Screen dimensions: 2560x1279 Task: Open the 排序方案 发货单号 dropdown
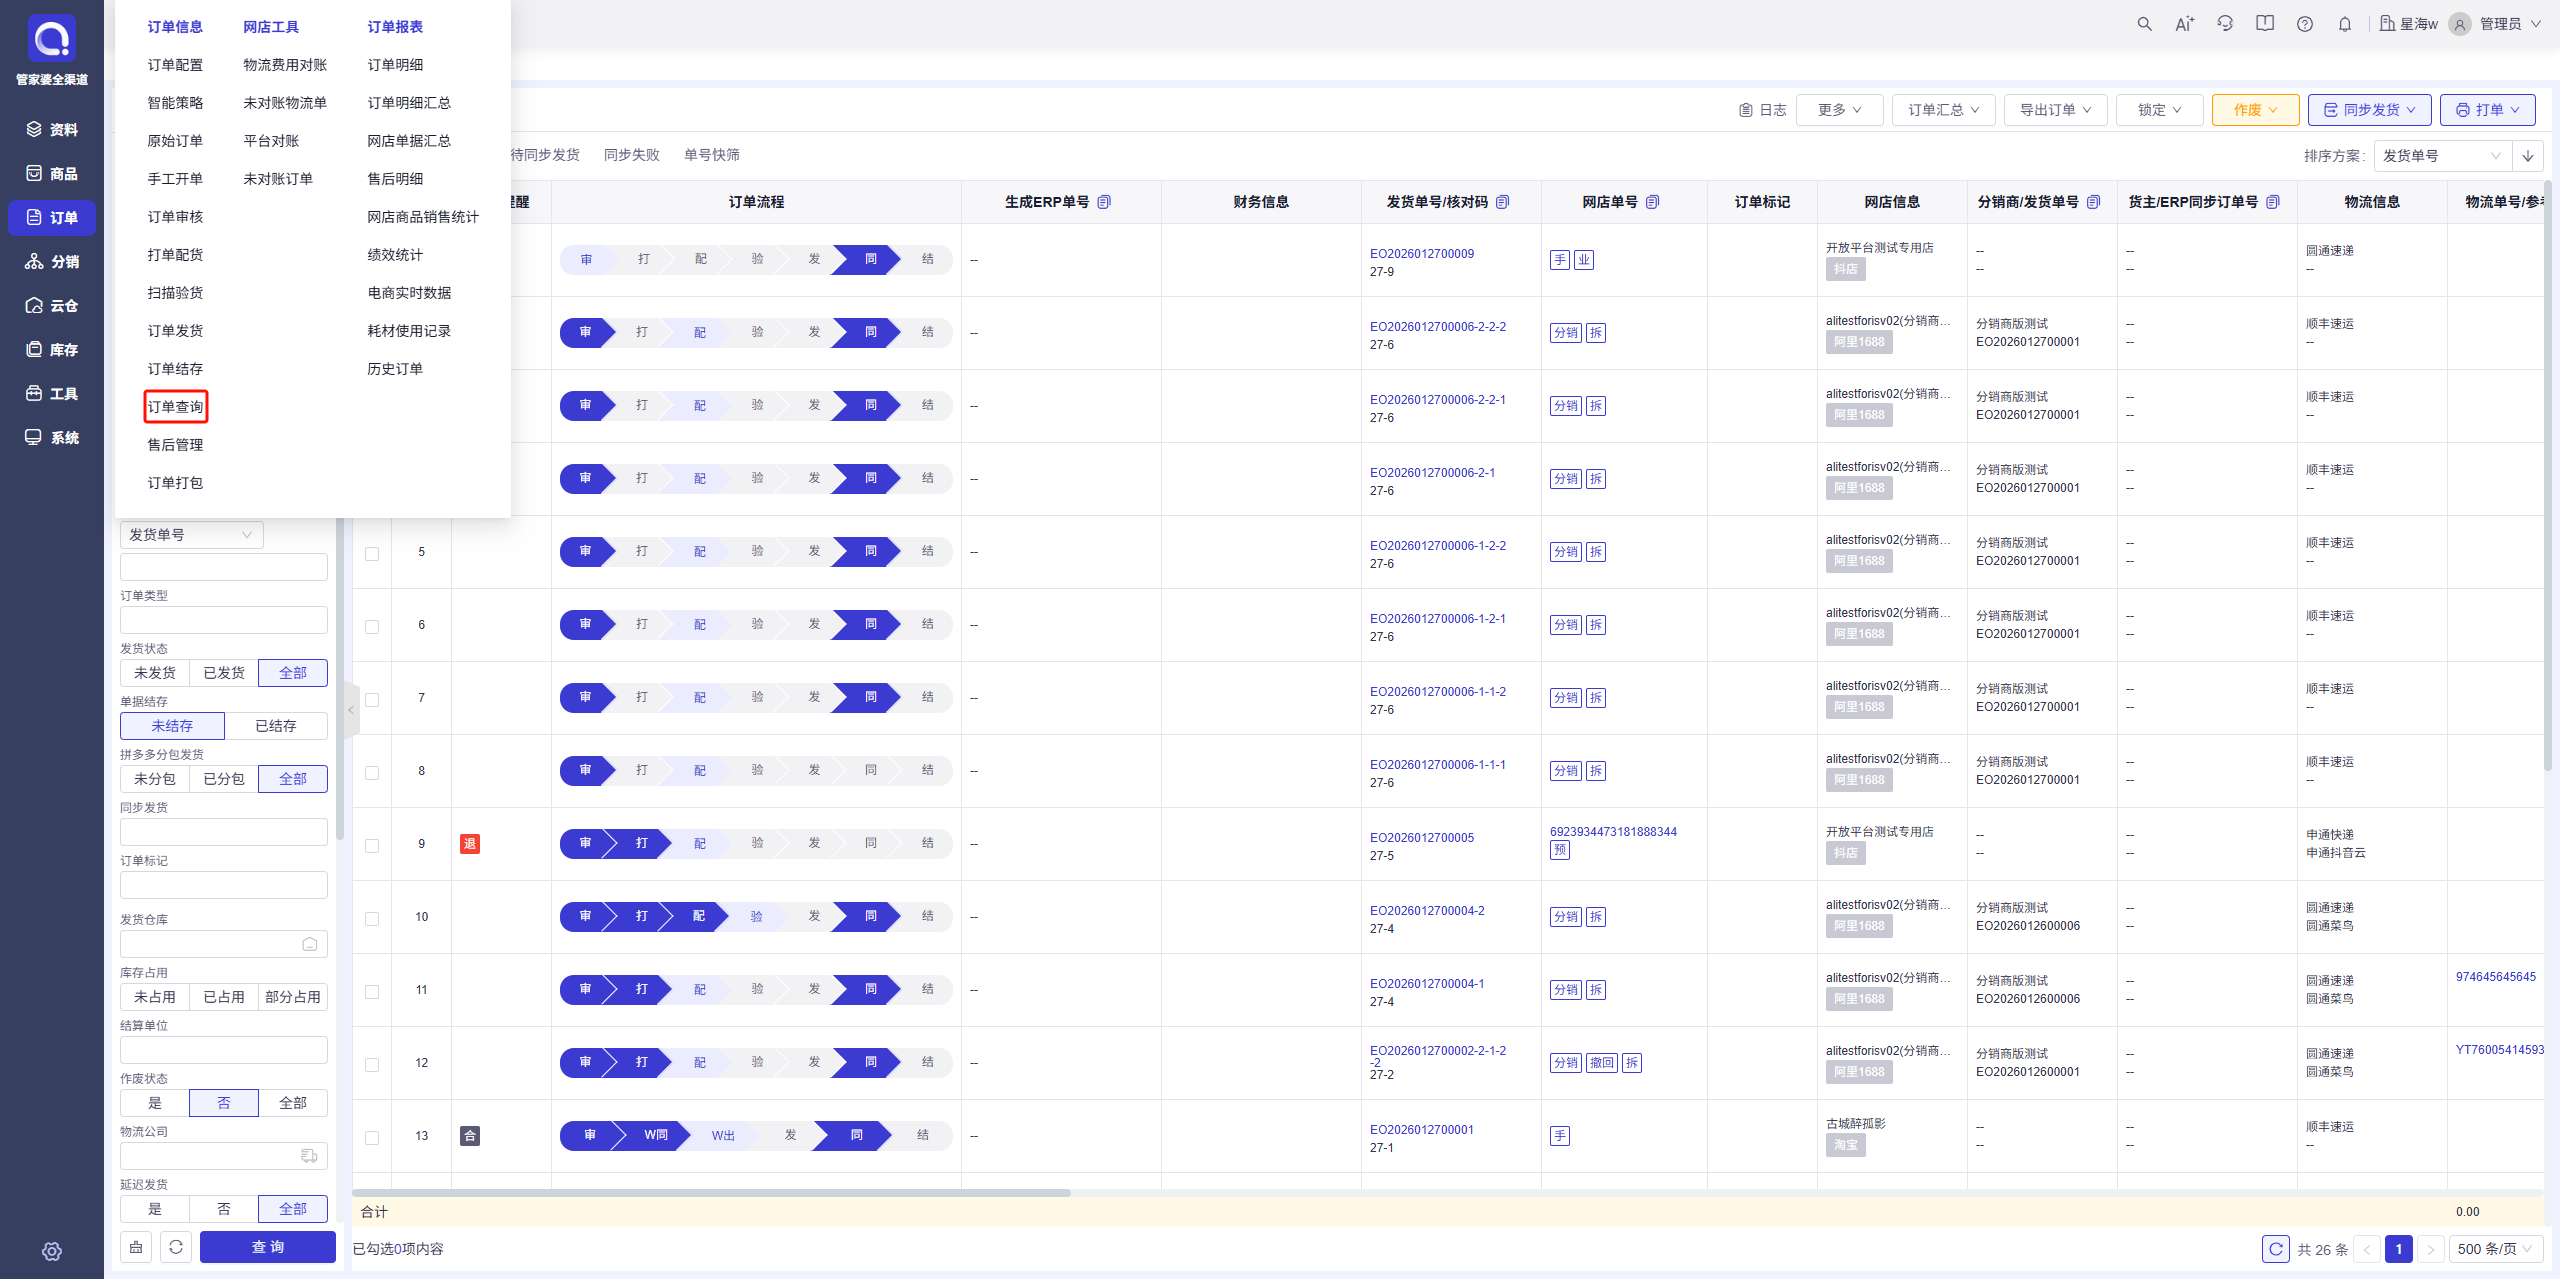(x=2442, y=156)
